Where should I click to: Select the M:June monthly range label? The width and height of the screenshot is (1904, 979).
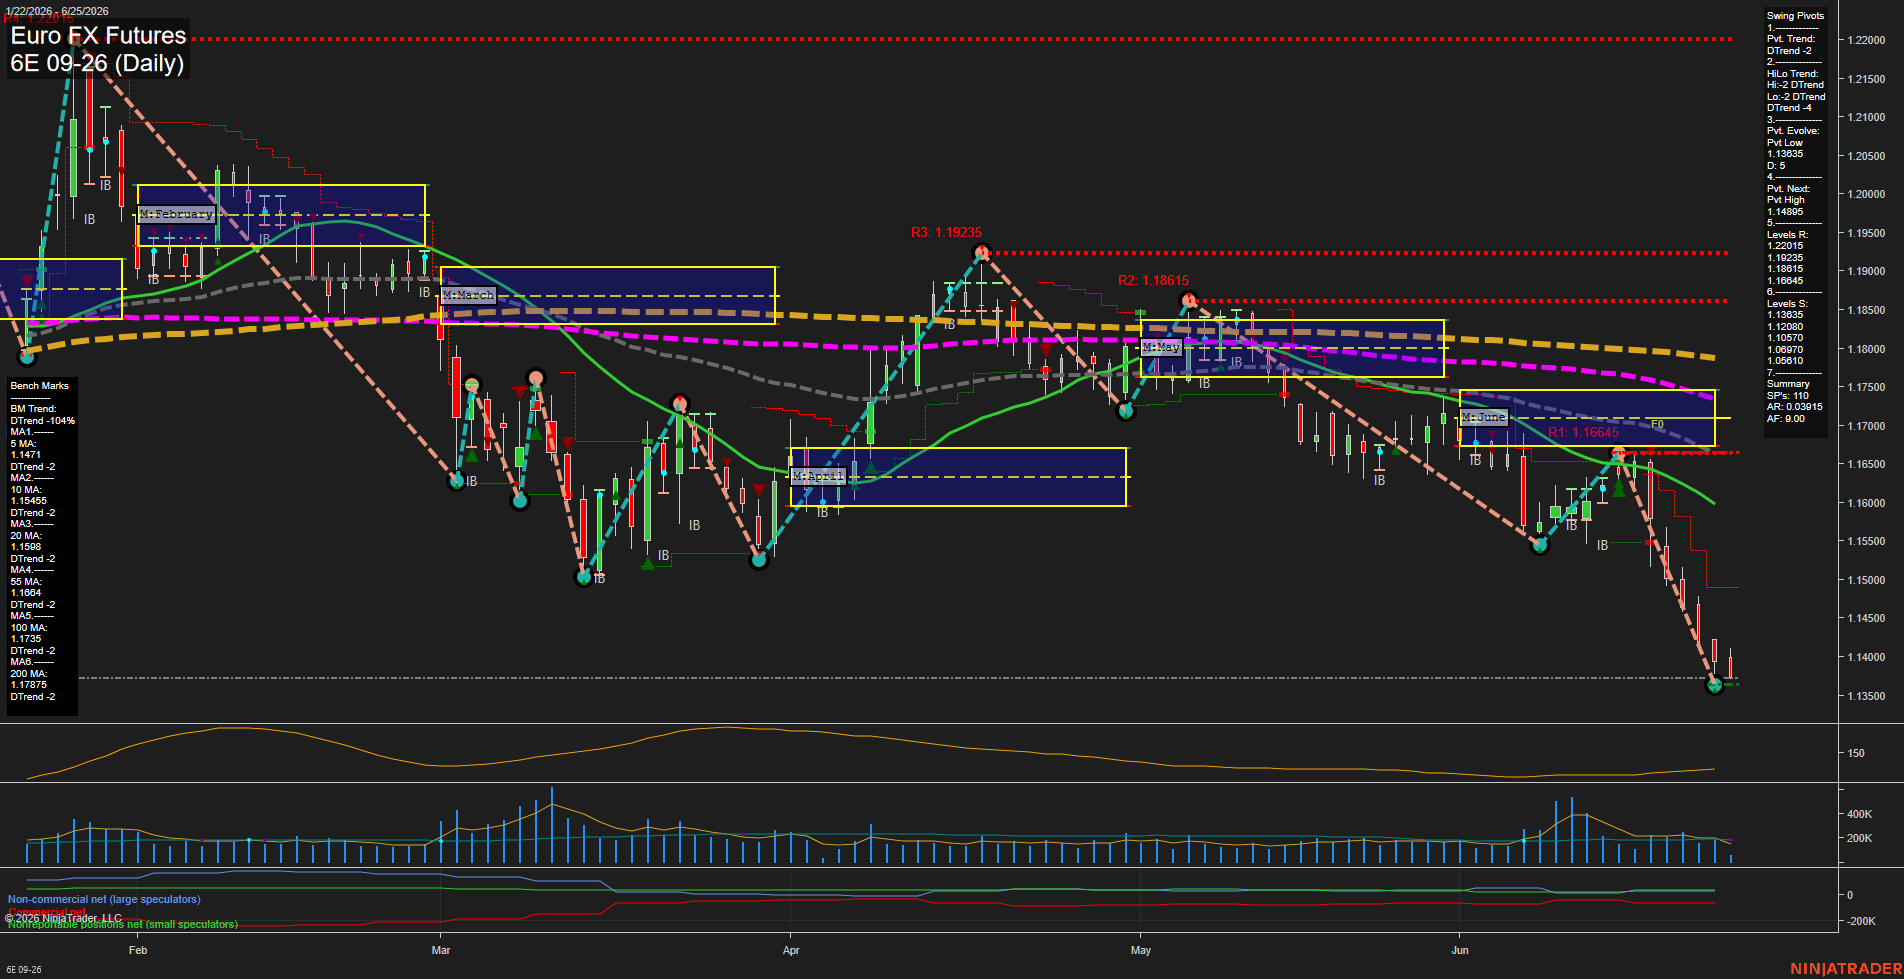pyautogui.click(x=1483, y=417)
